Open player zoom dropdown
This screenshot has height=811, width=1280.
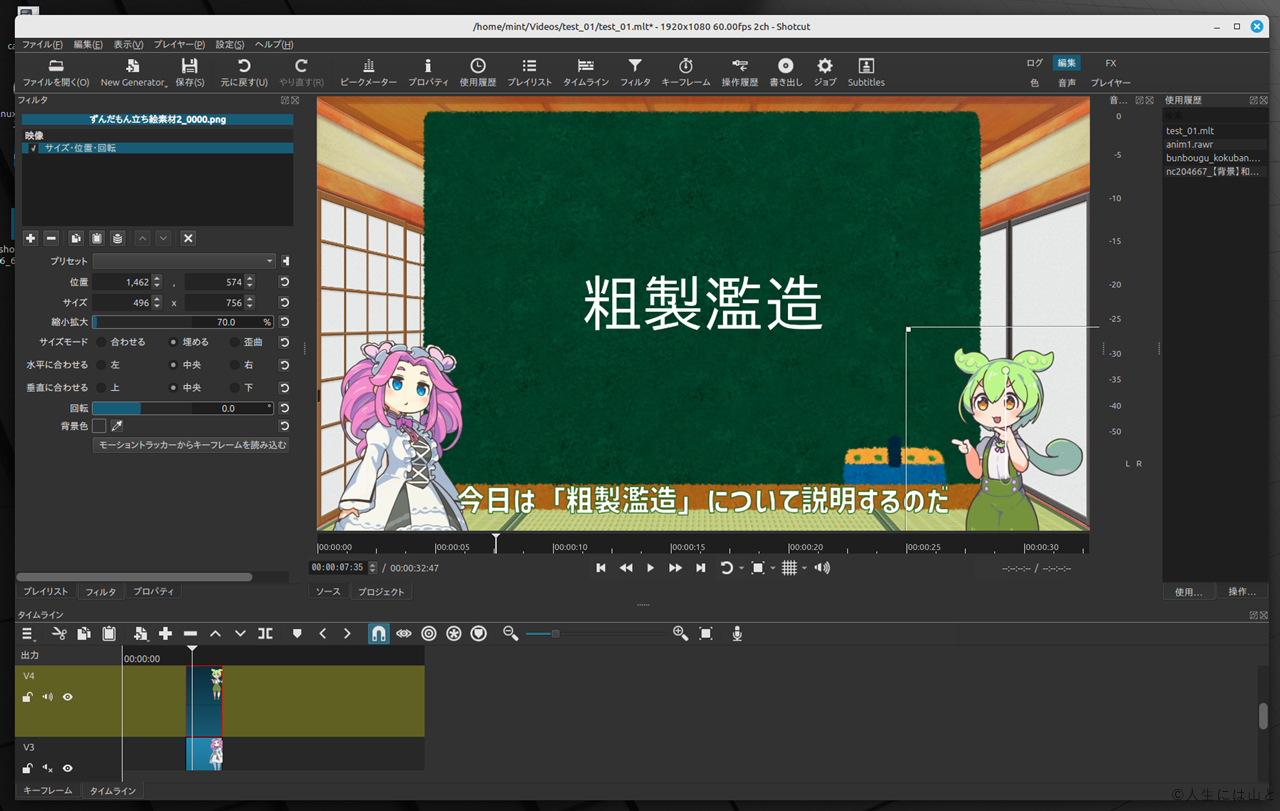[773, 568]
